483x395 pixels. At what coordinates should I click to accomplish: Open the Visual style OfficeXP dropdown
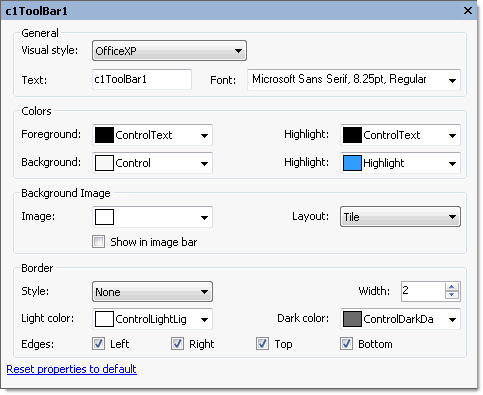coord(169,51)
